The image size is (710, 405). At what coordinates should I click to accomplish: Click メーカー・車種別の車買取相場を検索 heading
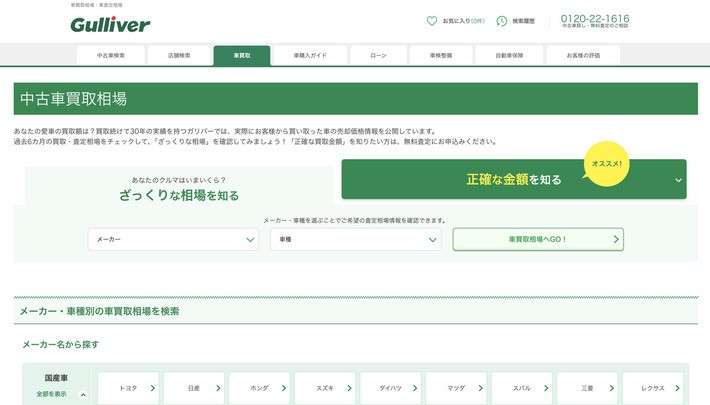(100, 311)
